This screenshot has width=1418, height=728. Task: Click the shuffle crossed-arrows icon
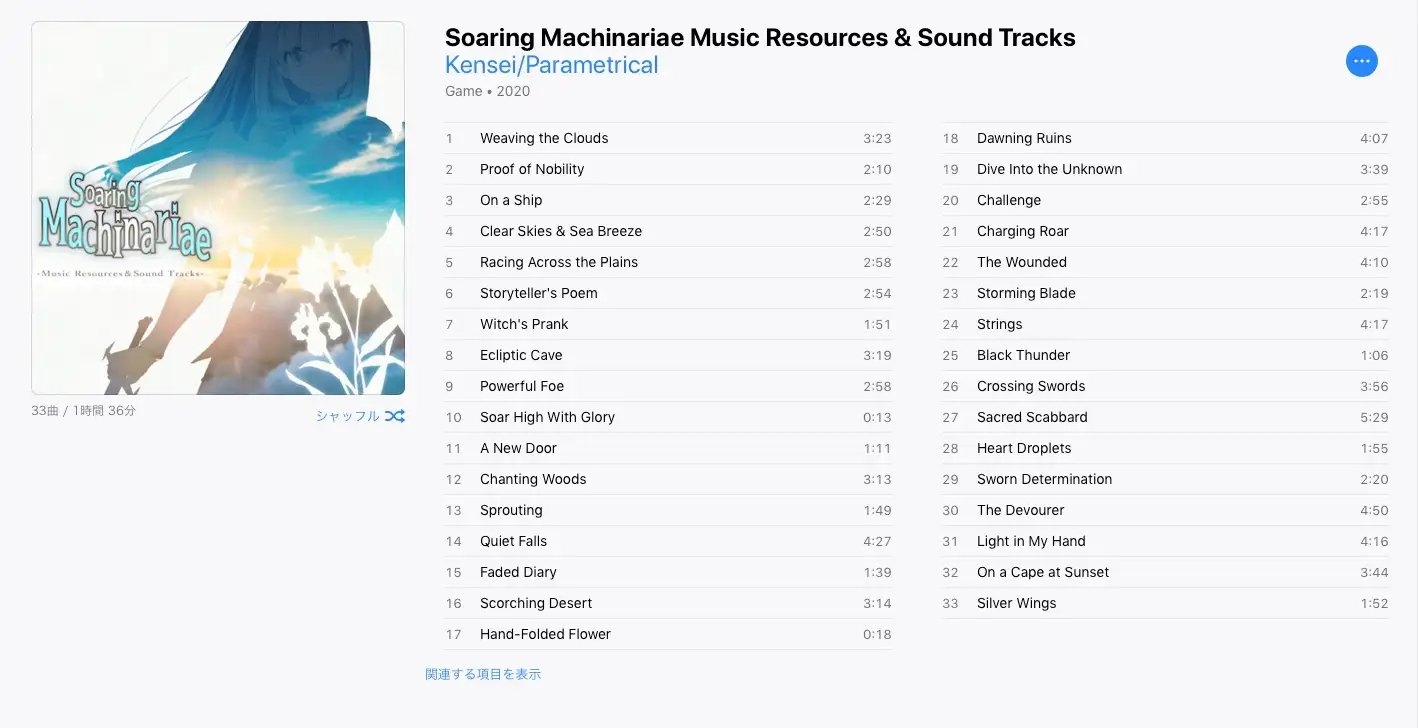395,416
